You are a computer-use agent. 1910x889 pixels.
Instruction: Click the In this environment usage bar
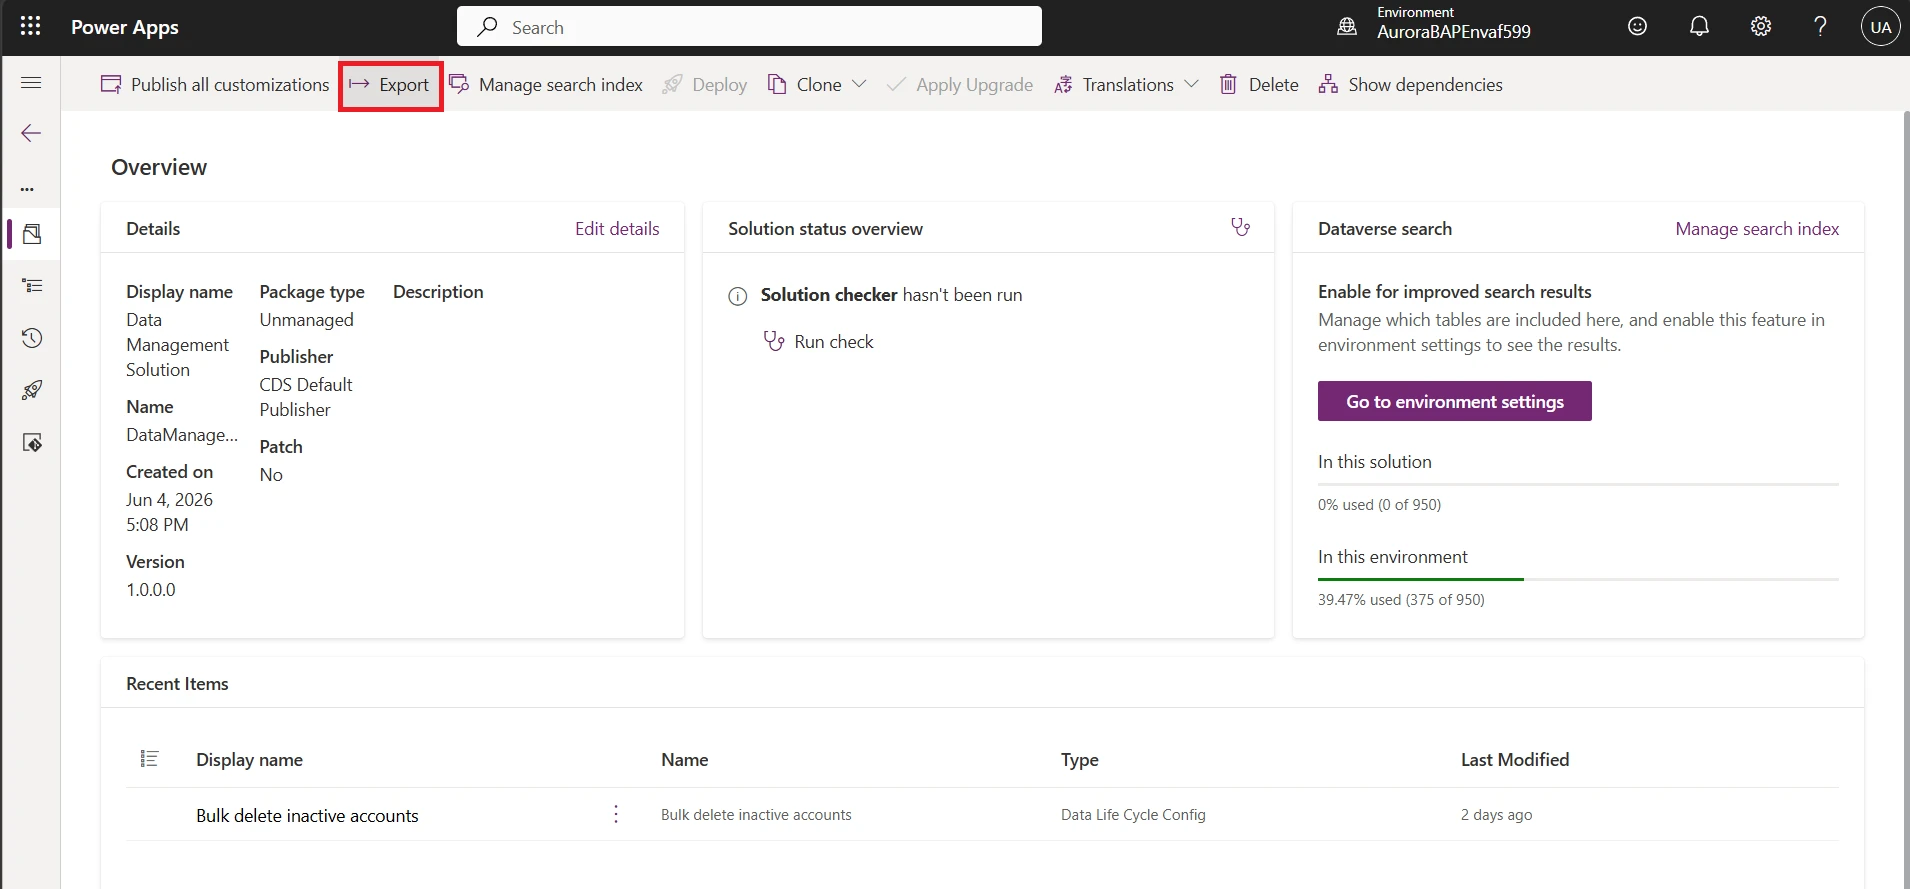point(1578,579)
